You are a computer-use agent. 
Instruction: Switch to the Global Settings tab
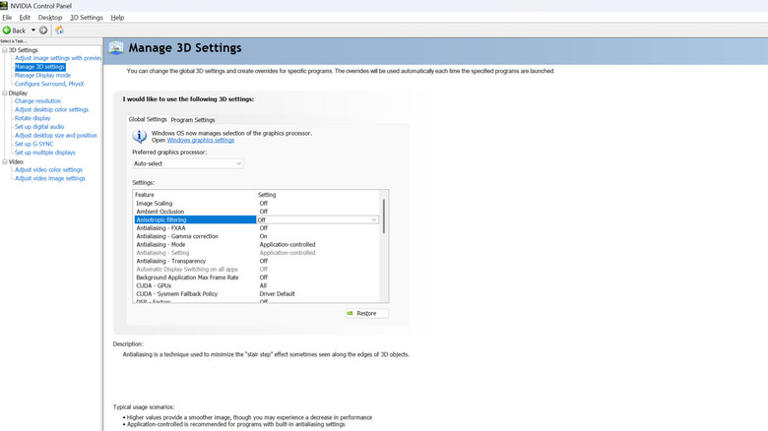[147, 120]
